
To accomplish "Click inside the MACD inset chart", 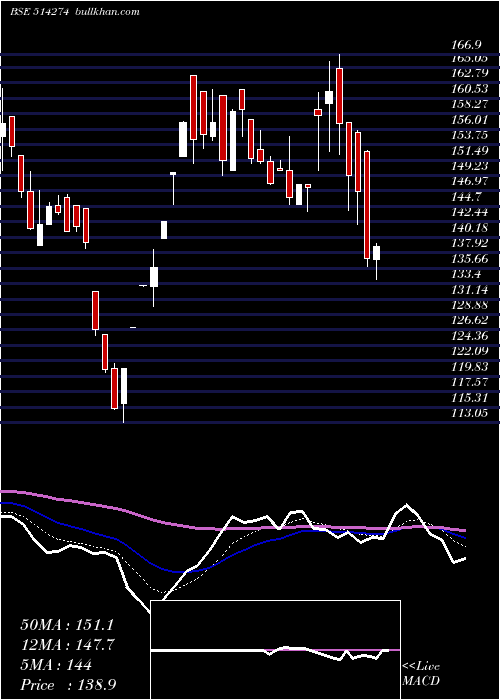I will click(x=275, y=650).
